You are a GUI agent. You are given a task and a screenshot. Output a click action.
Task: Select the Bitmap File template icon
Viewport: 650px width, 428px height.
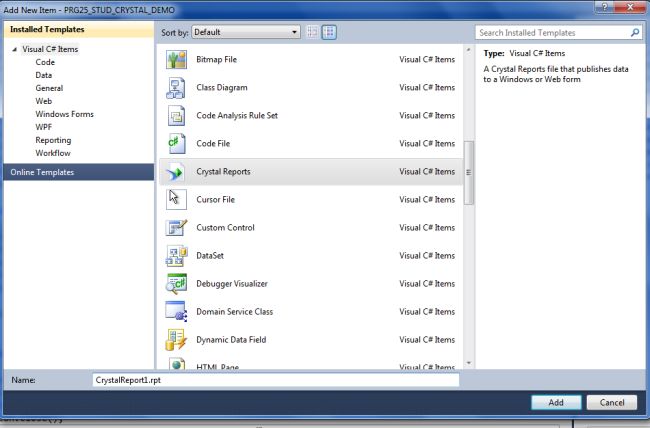click(x=177, y=60)
